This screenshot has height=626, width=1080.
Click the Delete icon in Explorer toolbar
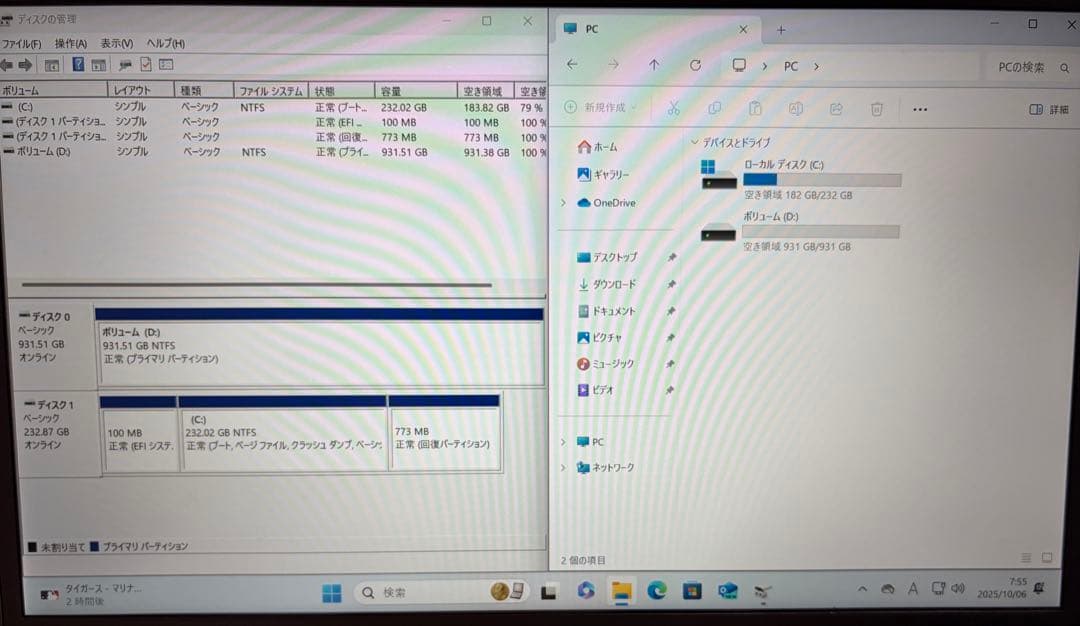click(875, 108)
